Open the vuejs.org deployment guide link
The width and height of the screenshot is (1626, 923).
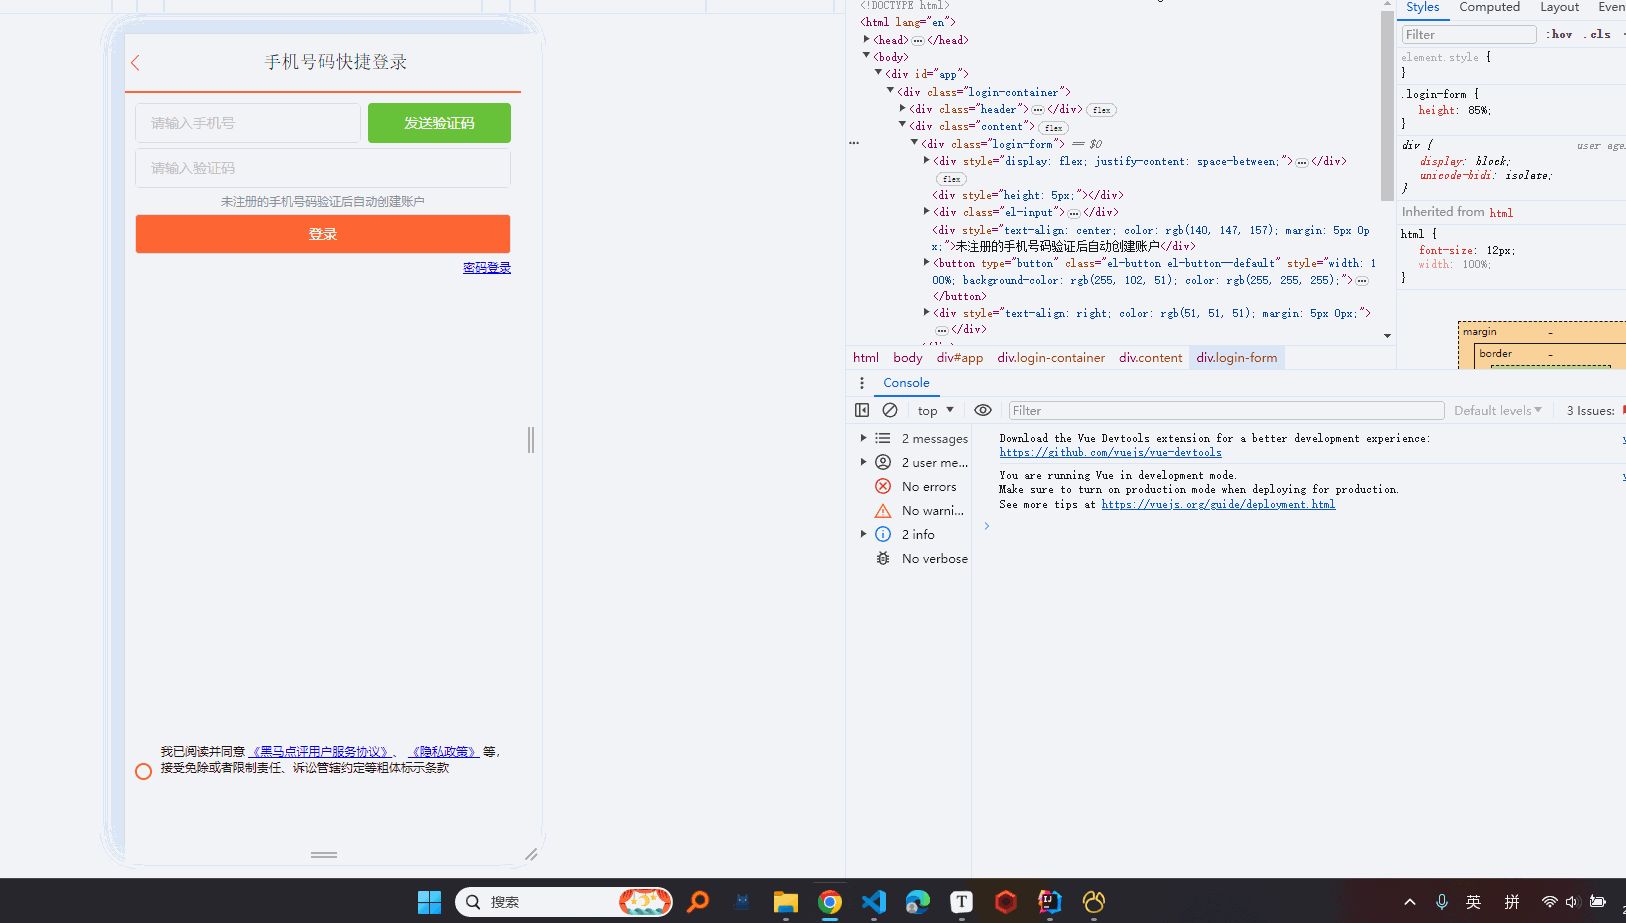1218,505
